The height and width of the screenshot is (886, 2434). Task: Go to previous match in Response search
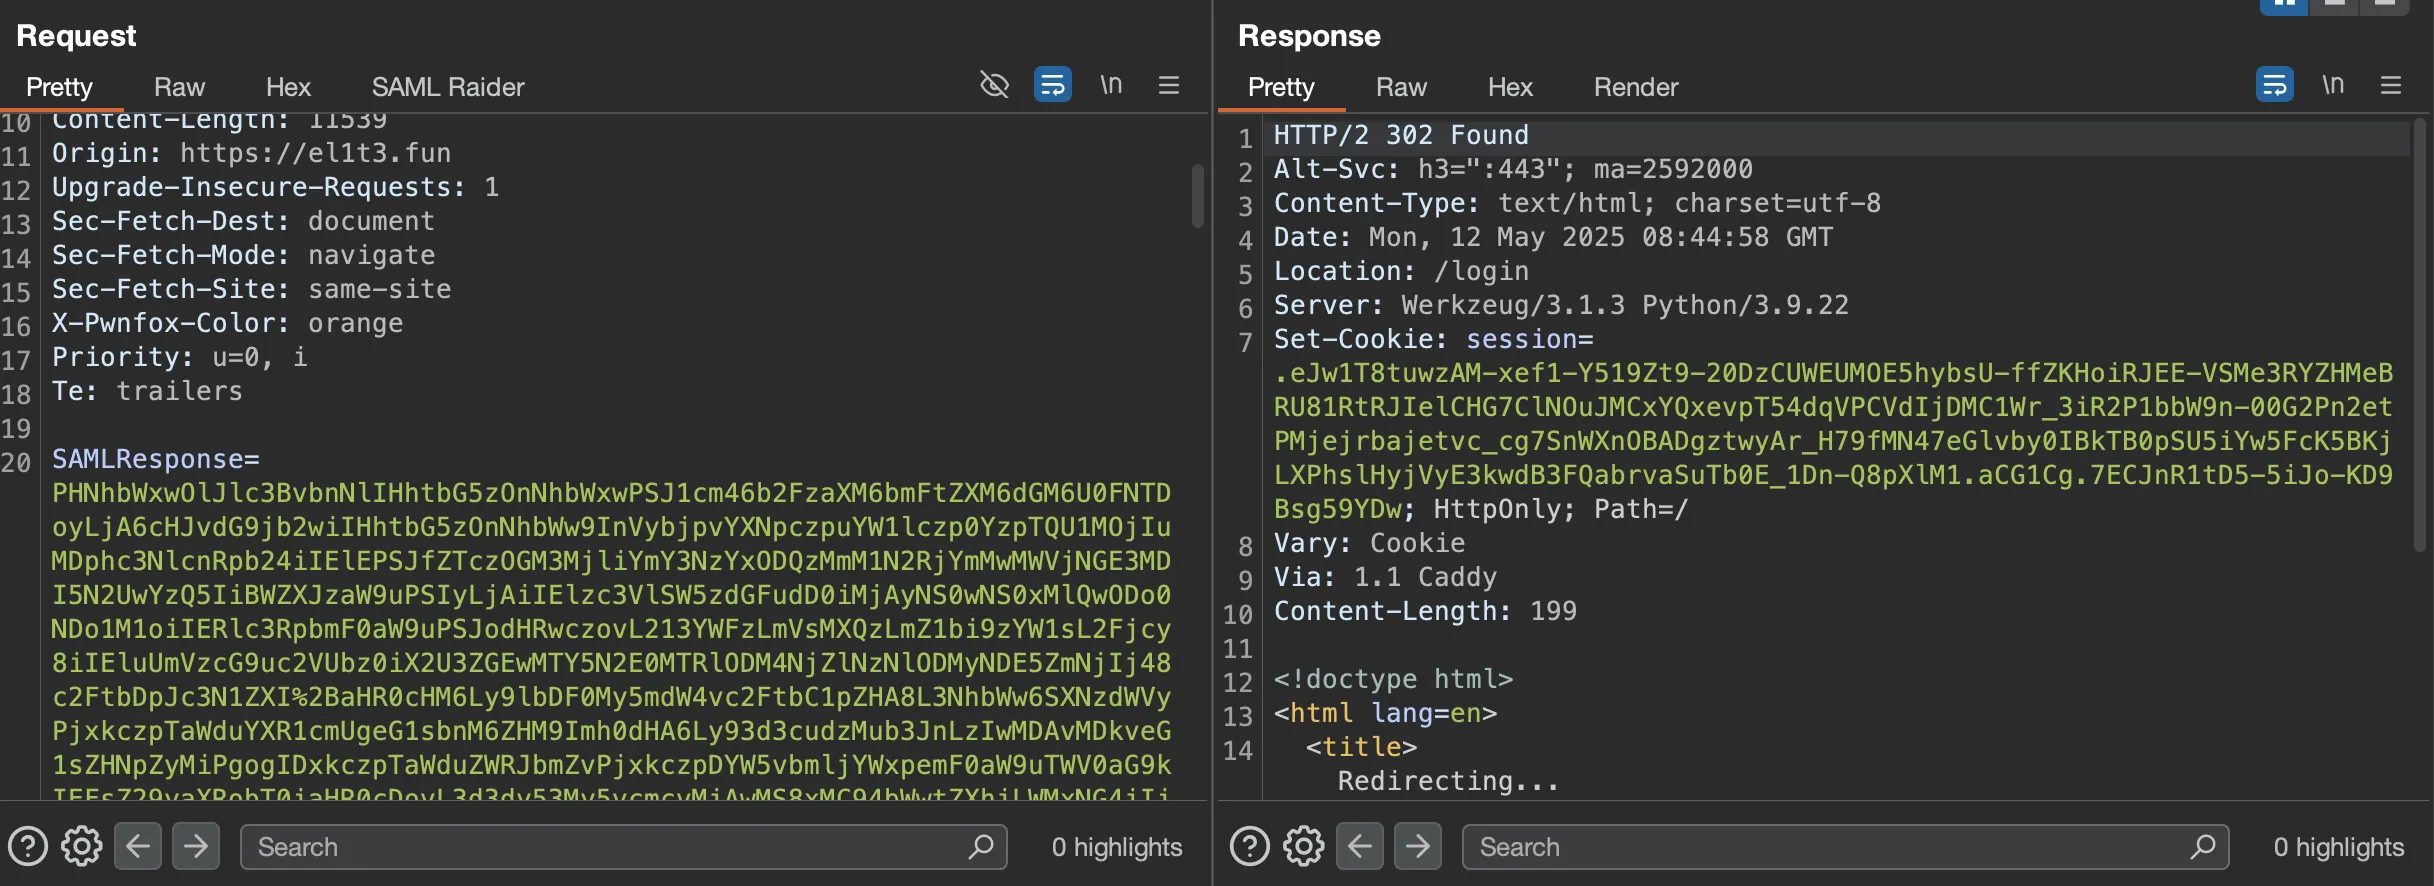click(x=1360, y=846)
